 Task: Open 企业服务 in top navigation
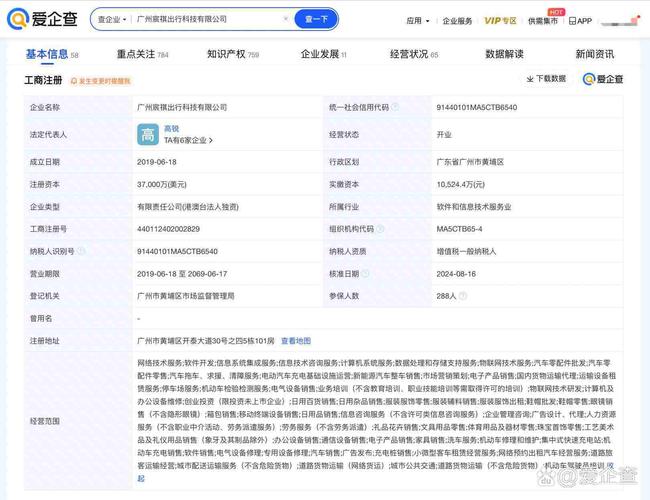[x=457, y=21]
